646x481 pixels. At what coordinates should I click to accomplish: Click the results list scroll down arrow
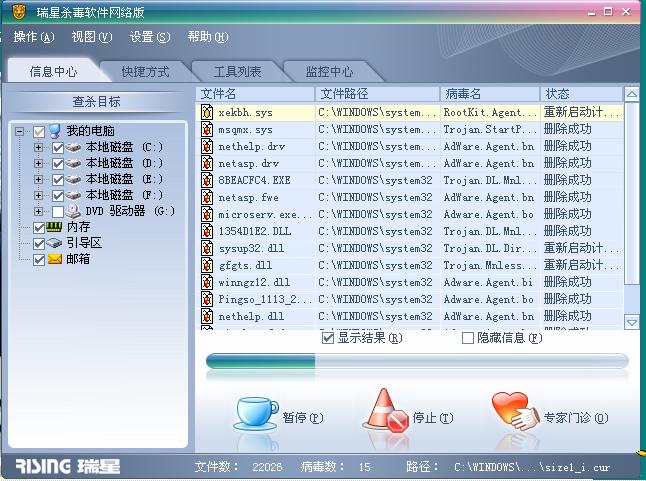tap(632, 322)
